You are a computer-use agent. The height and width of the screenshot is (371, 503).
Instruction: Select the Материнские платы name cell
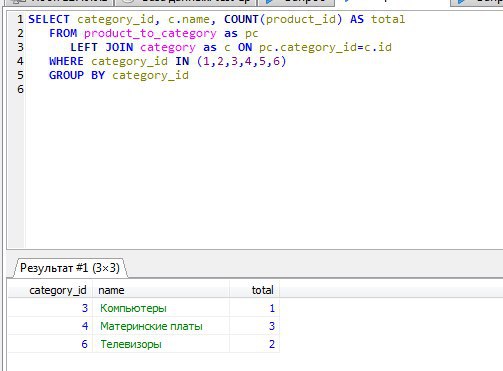161,326
